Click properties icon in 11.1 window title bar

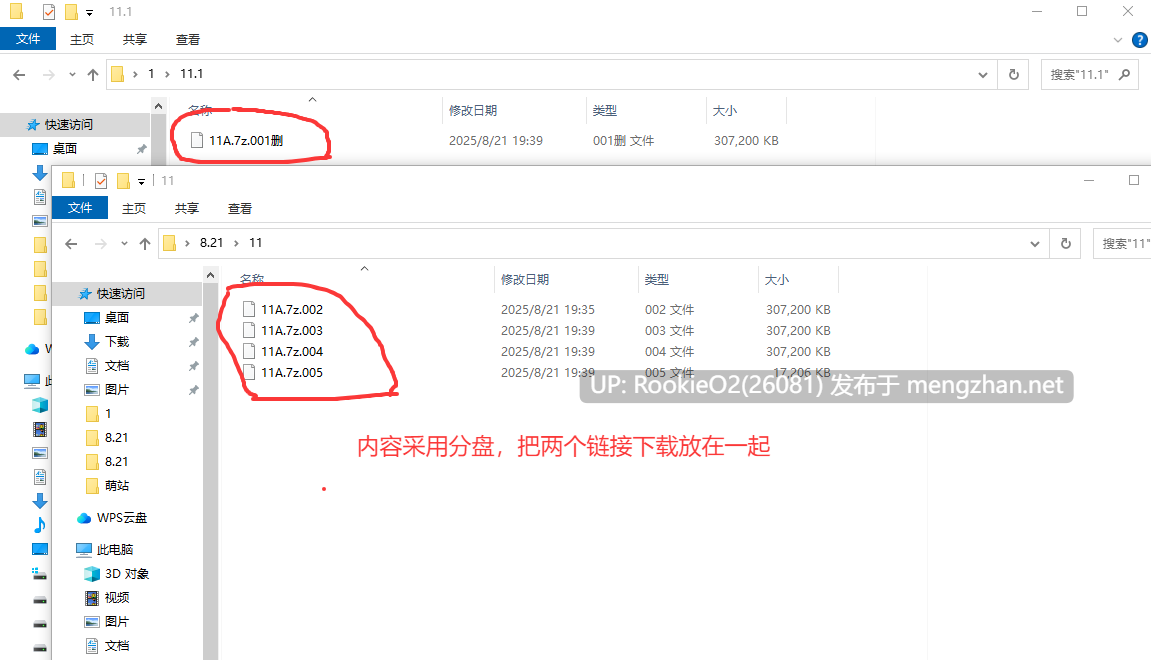(x=48, y=12)
